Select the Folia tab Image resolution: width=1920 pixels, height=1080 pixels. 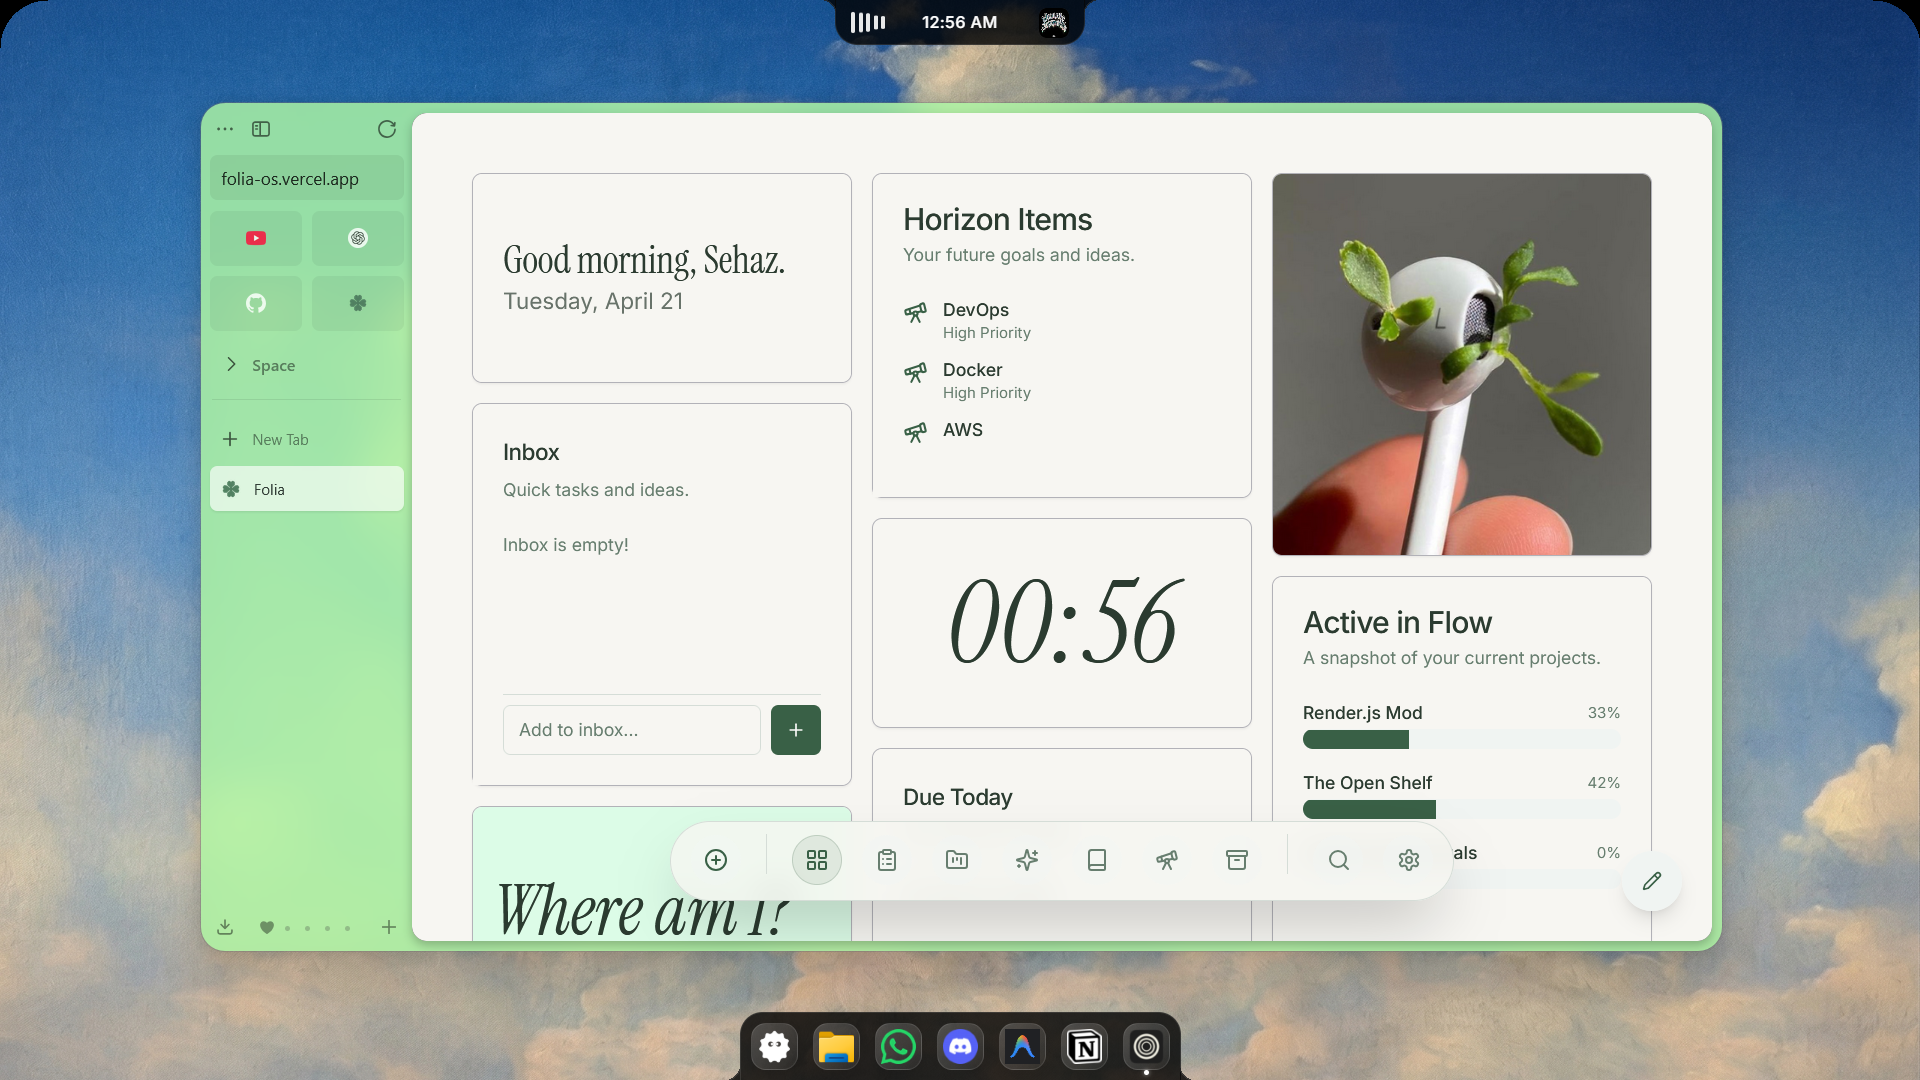pos(307,489)
